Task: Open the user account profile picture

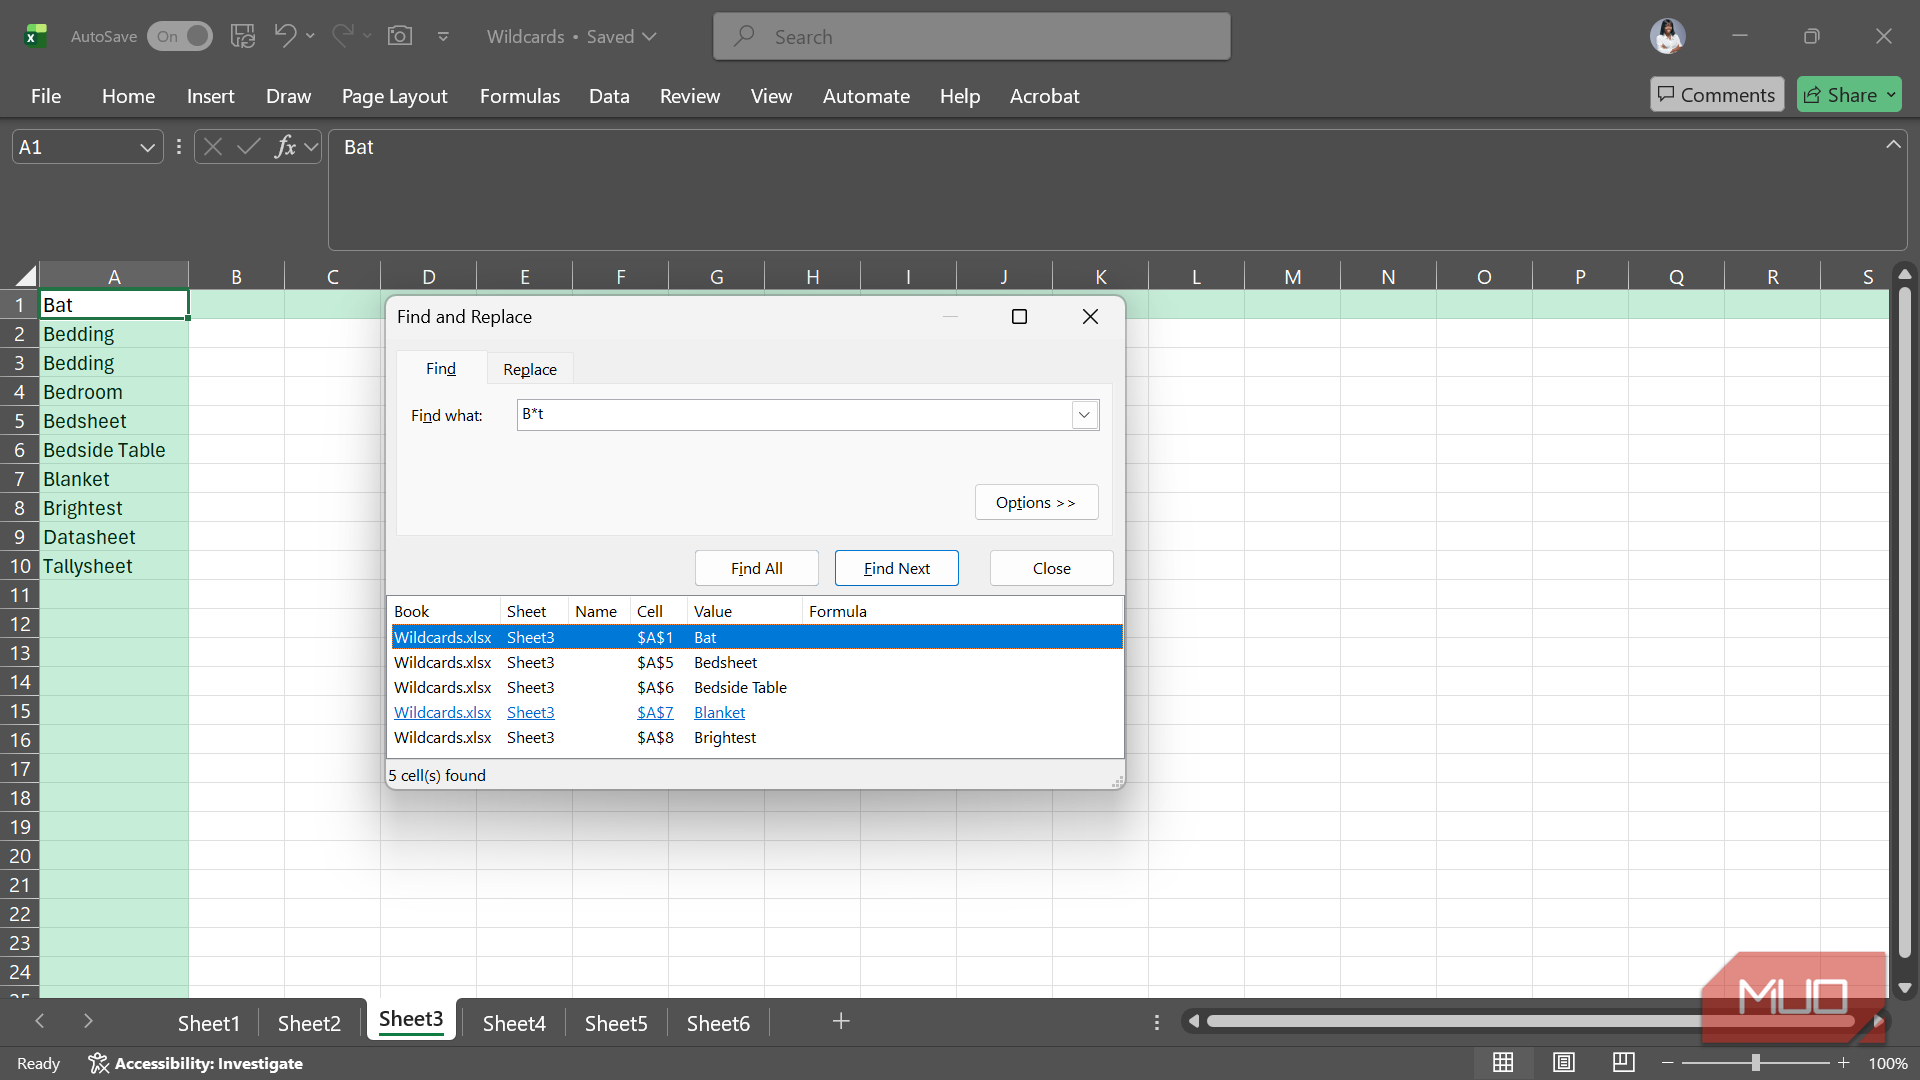Action: tap(1667, 36)
